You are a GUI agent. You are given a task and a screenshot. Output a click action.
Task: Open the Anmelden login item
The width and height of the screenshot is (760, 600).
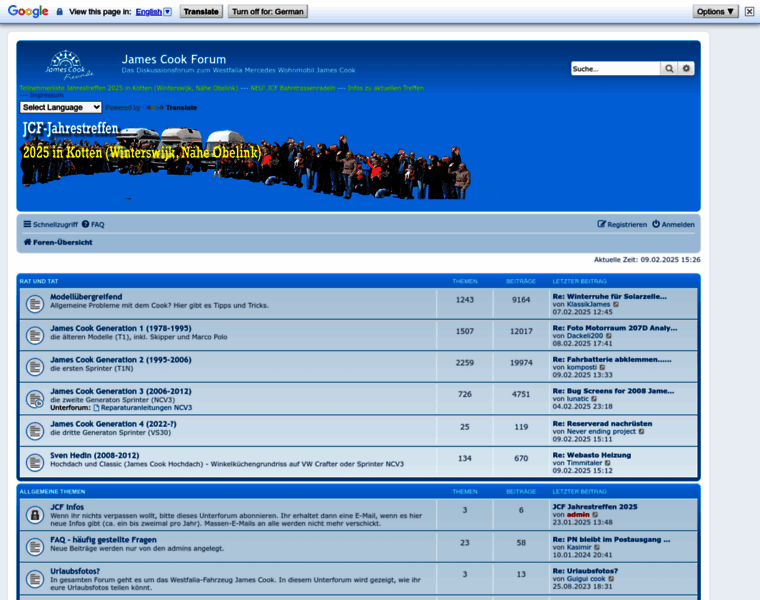(672, 225)
